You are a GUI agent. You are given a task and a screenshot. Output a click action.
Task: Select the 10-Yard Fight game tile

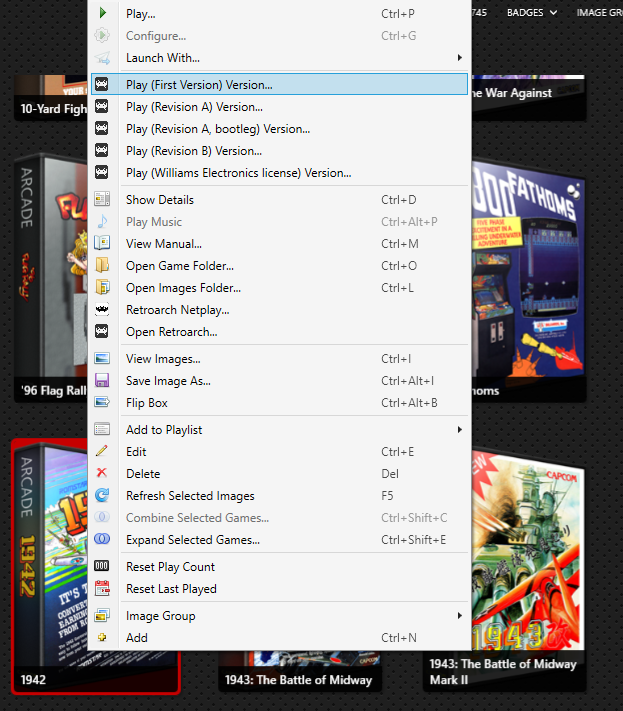[51, 97]
